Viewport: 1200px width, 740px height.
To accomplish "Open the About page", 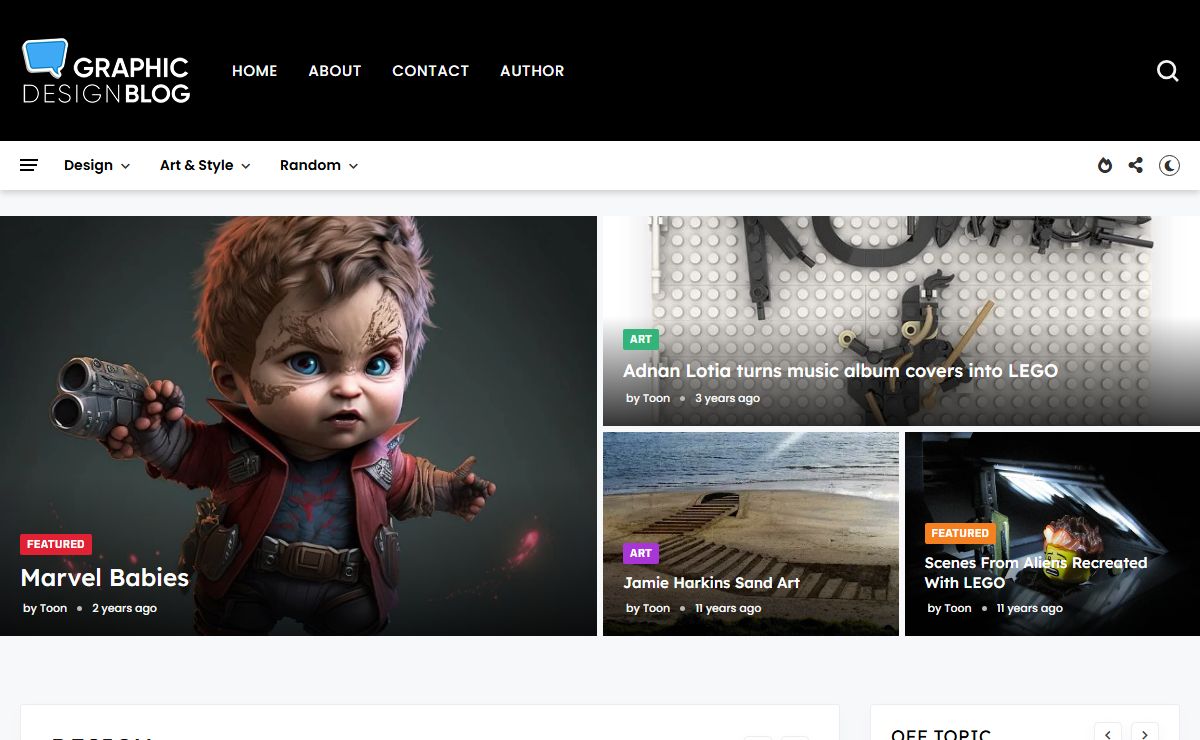I will tap(335, 71).
